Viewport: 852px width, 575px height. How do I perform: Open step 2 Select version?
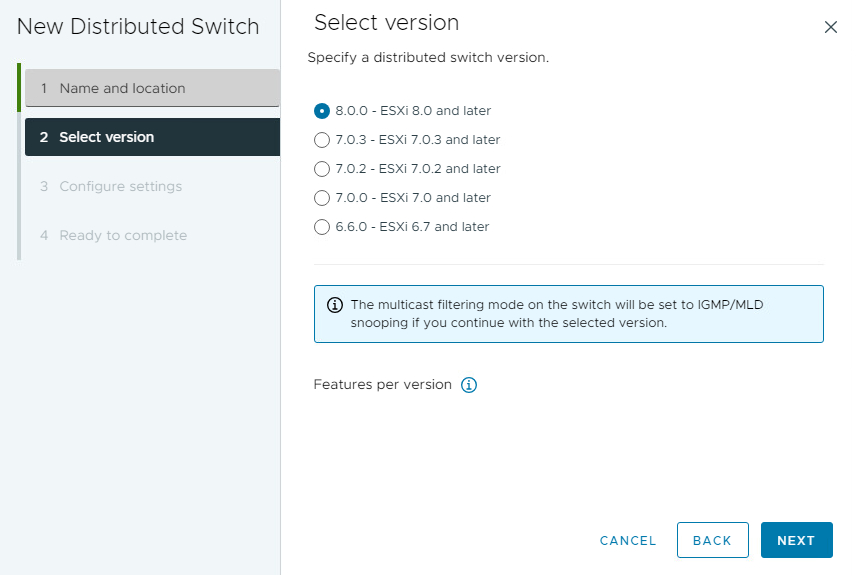click(x=152, y=137)
